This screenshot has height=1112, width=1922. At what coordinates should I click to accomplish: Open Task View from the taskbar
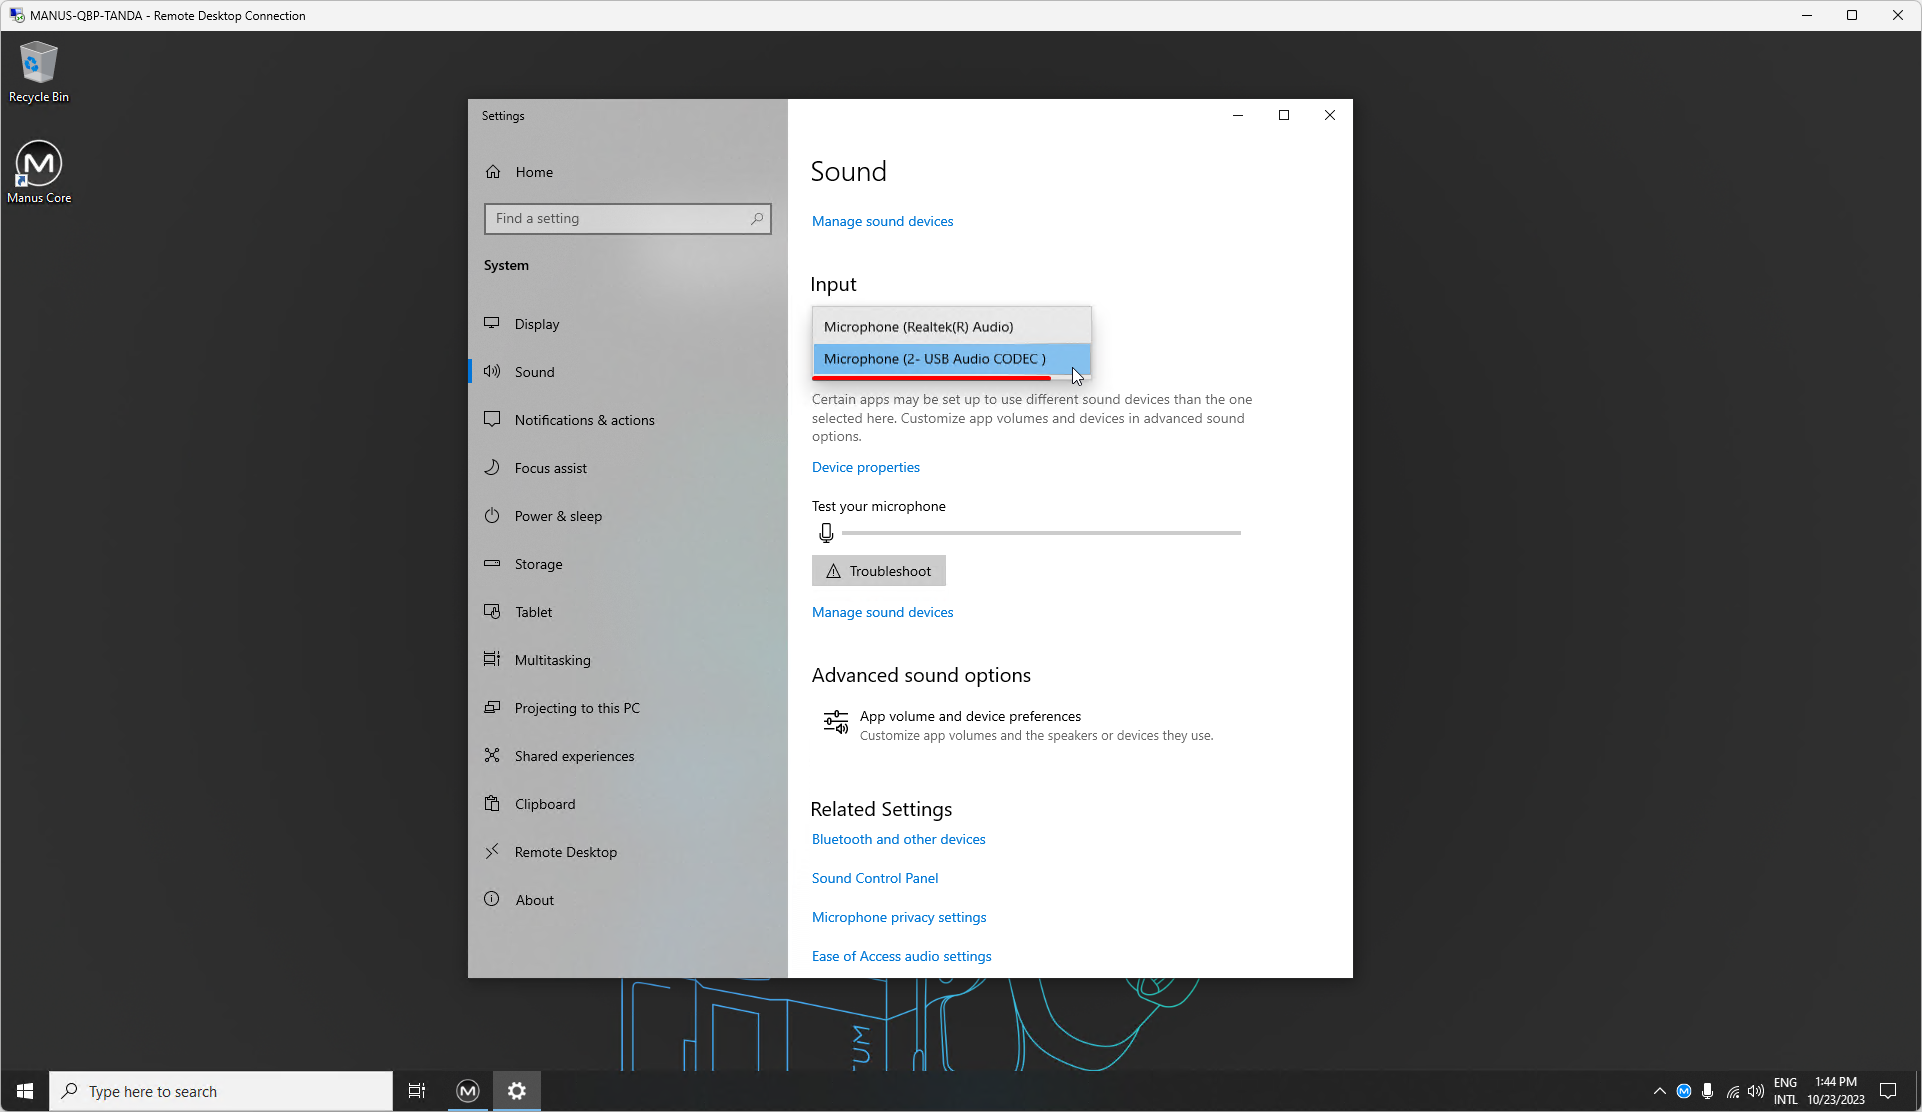(x=417, y=1091)
